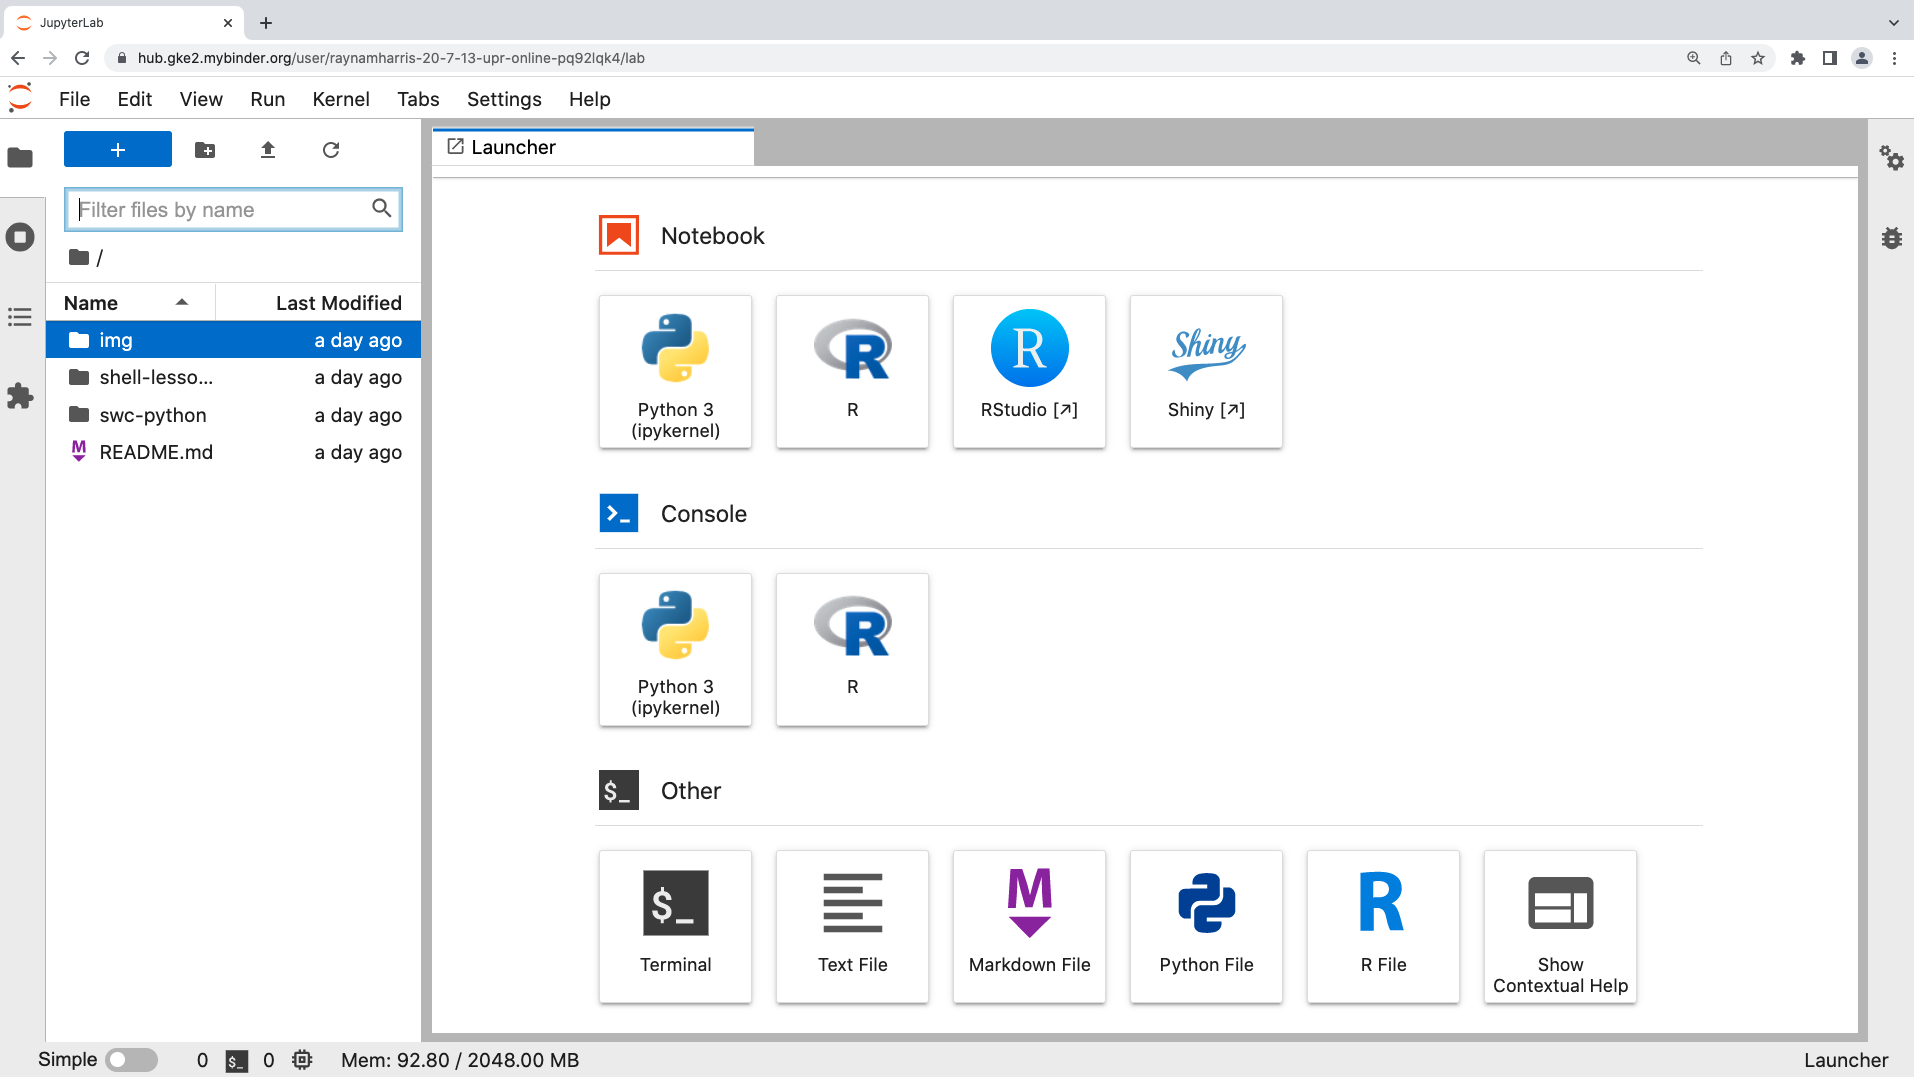Launch a Python 3 notebook
The width and height of the screenshot is (1914, 1077).
point(675,371)
